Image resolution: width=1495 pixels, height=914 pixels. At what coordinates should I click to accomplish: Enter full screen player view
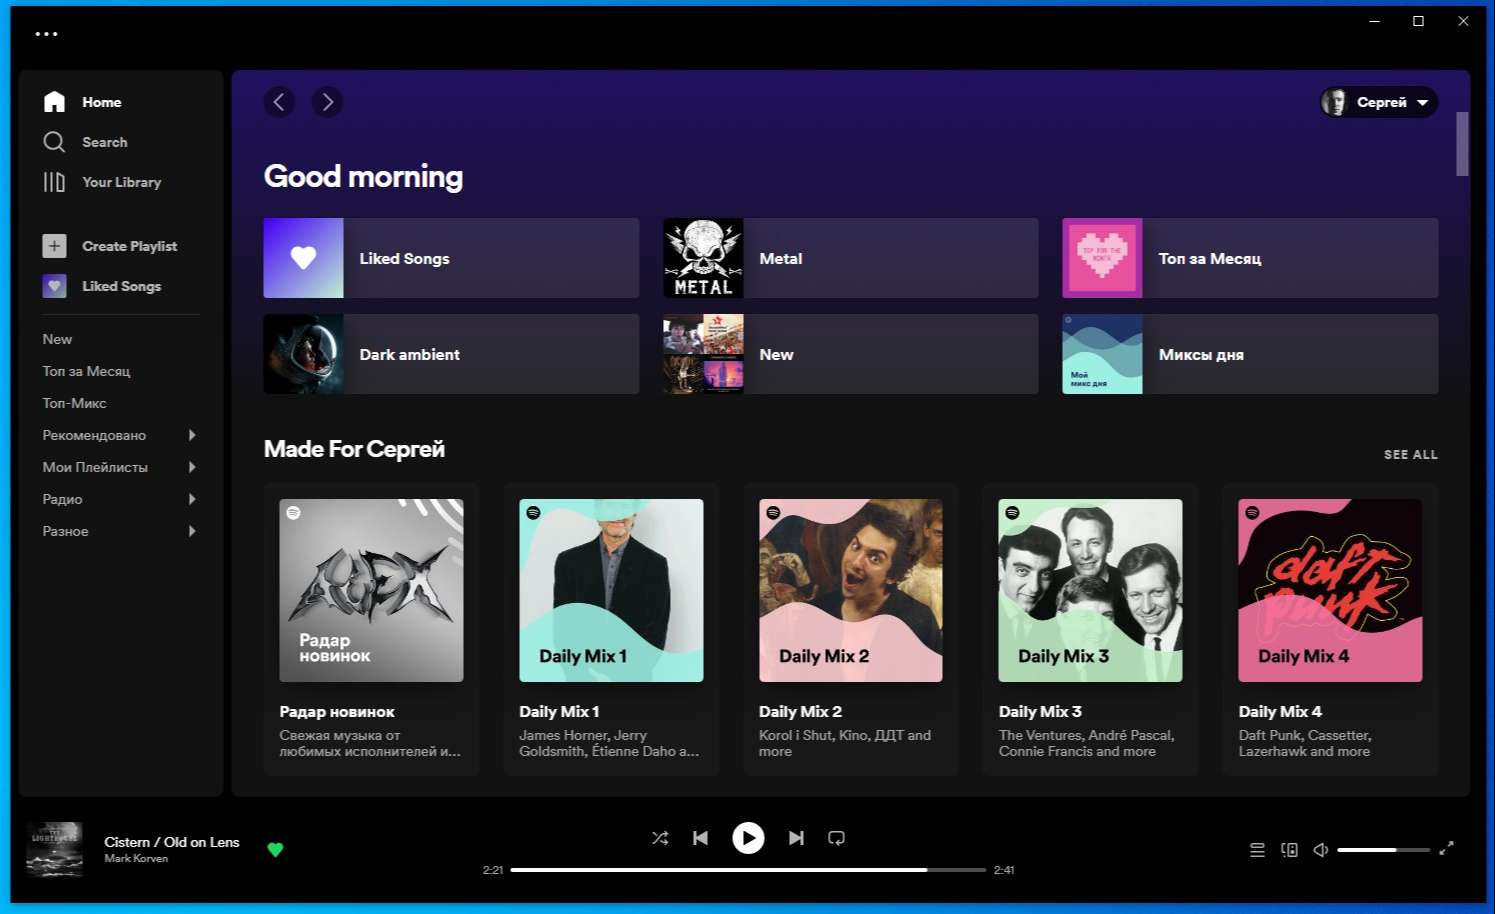tap(1446, 849)
